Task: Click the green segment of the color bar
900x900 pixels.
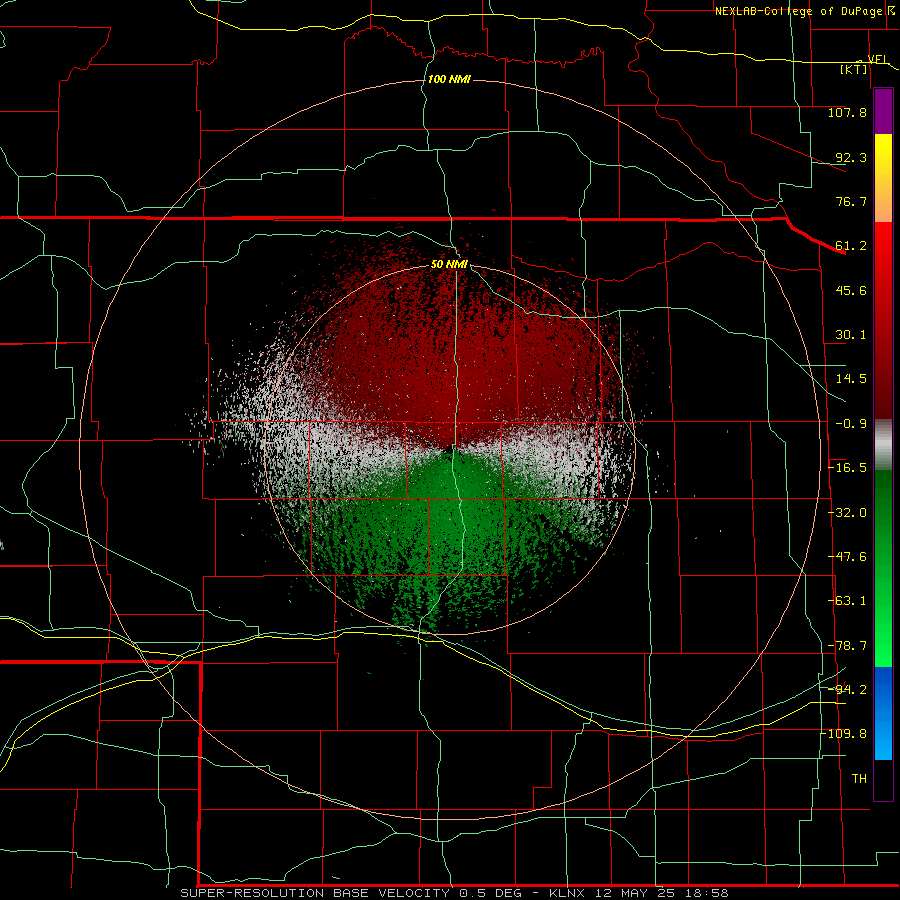Action: [883, 568]
